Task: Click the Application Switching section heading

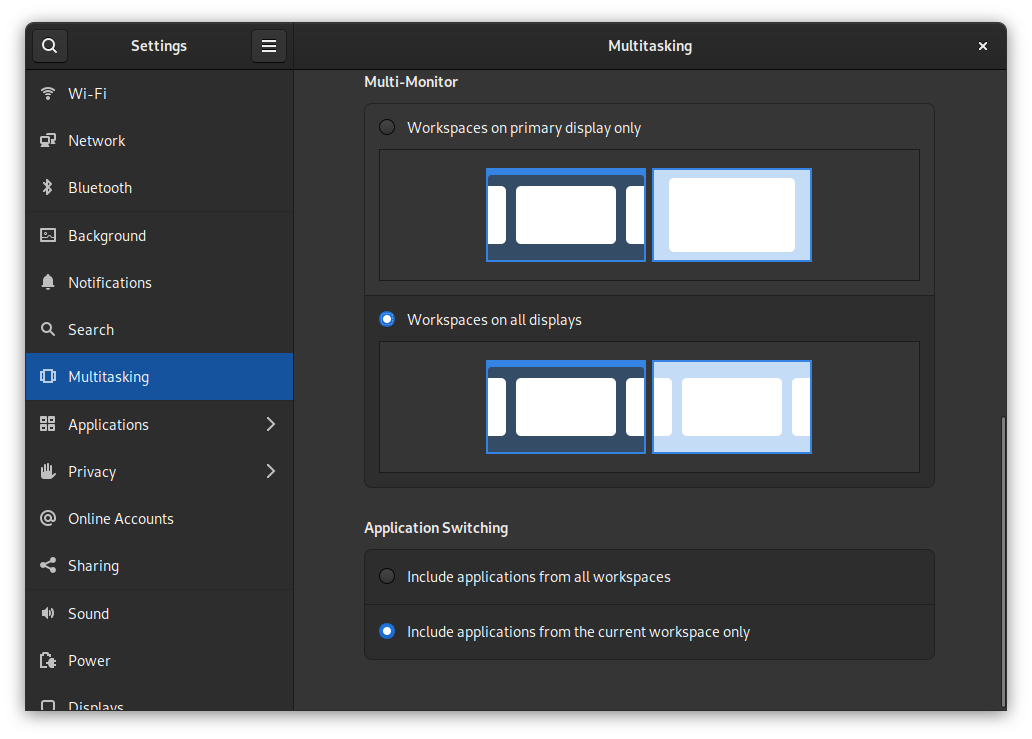Action: [436, 528]
